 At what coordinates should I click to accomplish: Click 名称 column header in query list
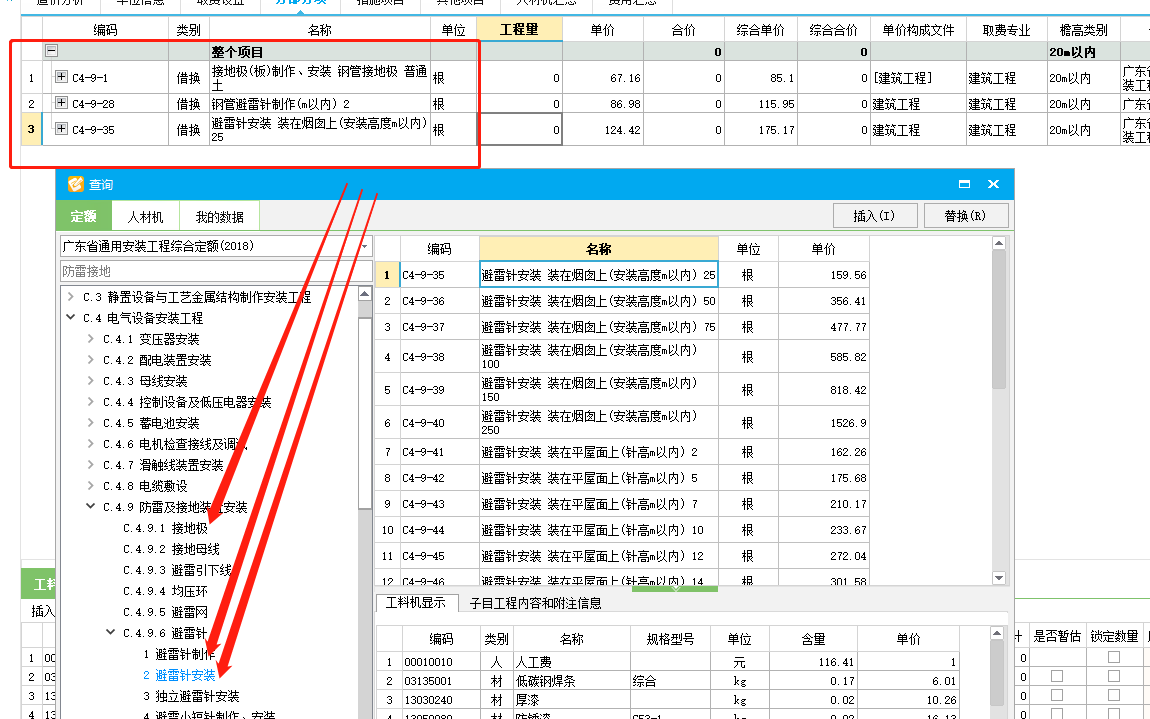tap(598, 249)
